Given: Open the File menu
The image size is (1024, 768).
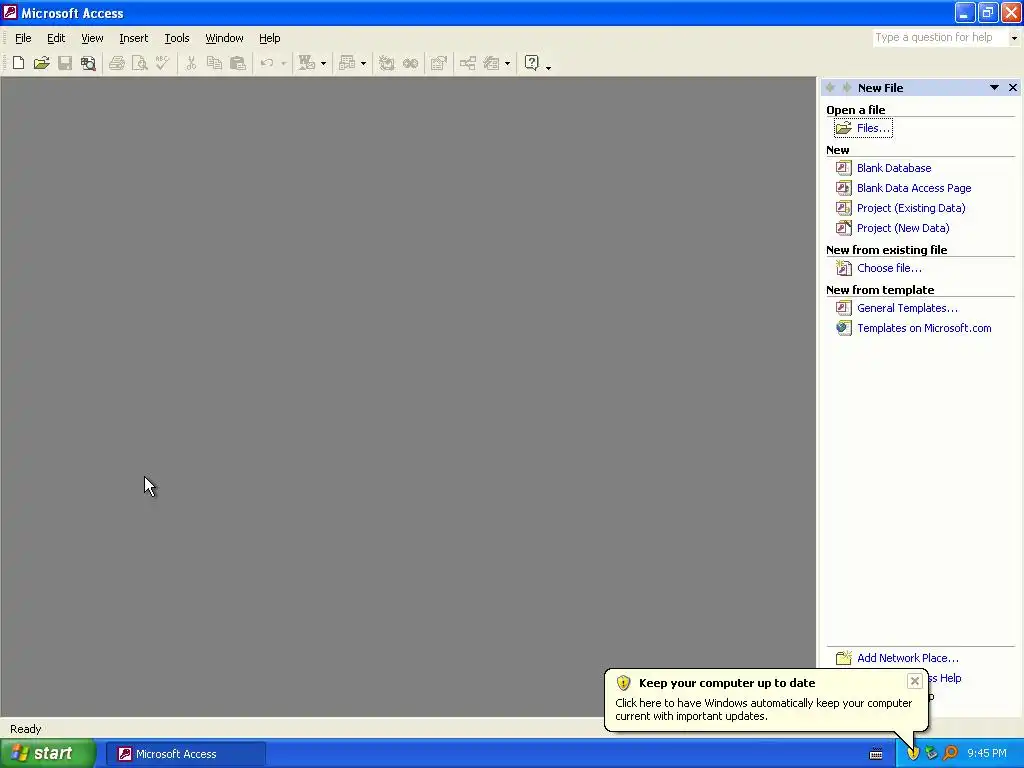Looking at the screenshot, I should (x=23, y=38).
